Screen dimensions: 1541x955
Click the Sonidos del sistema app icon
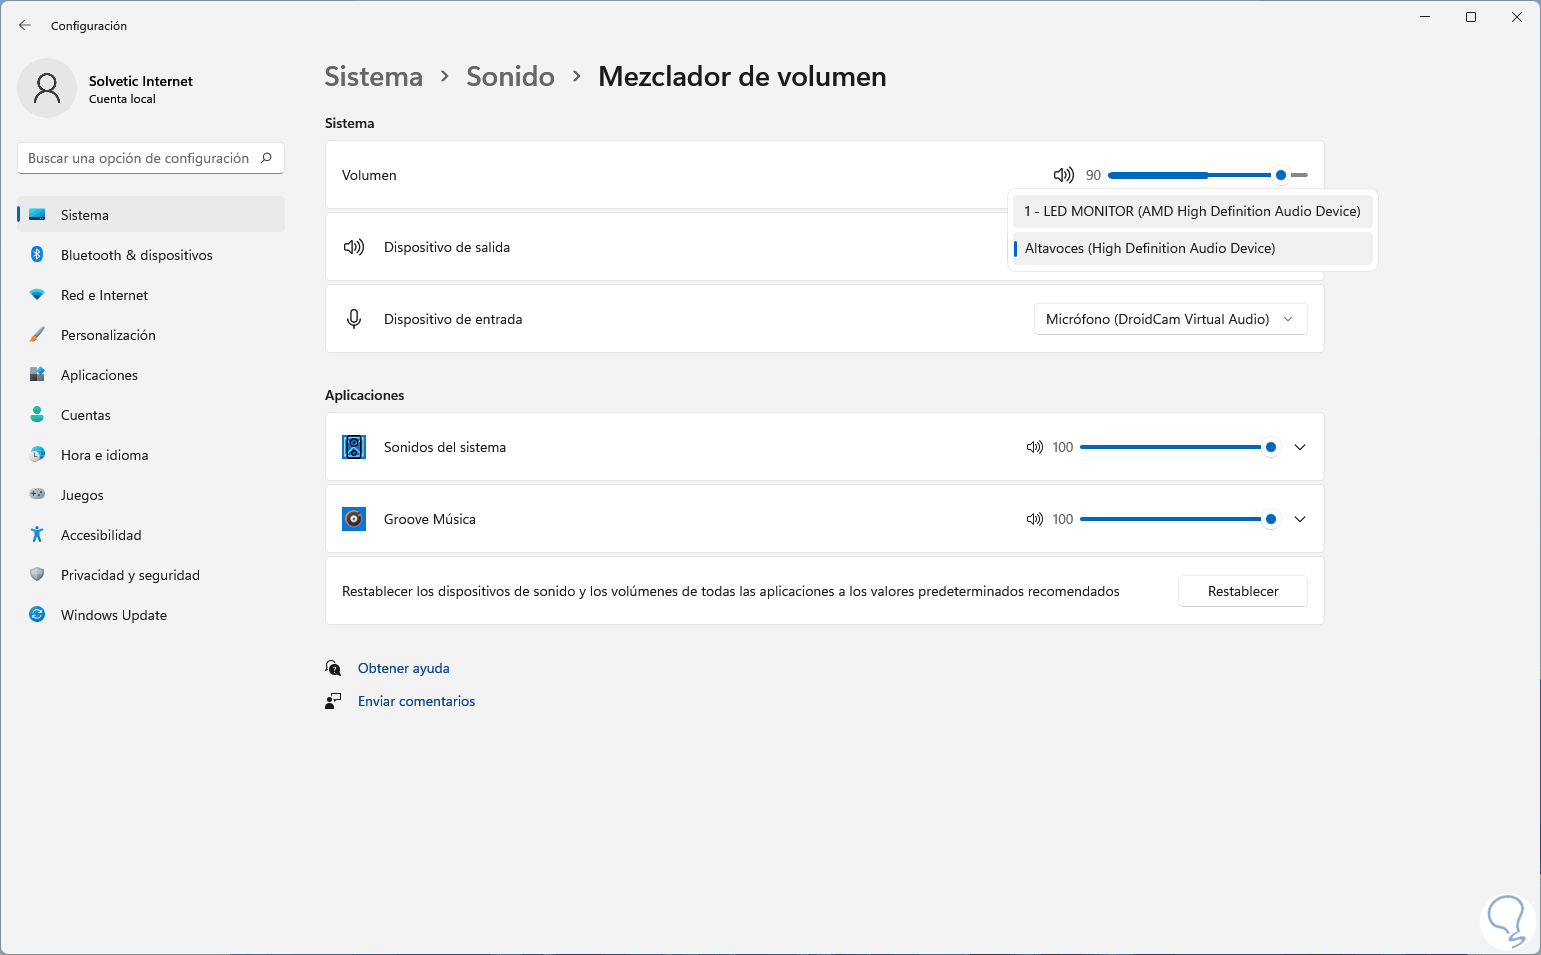pyautogui.click(x=354, y=447)
